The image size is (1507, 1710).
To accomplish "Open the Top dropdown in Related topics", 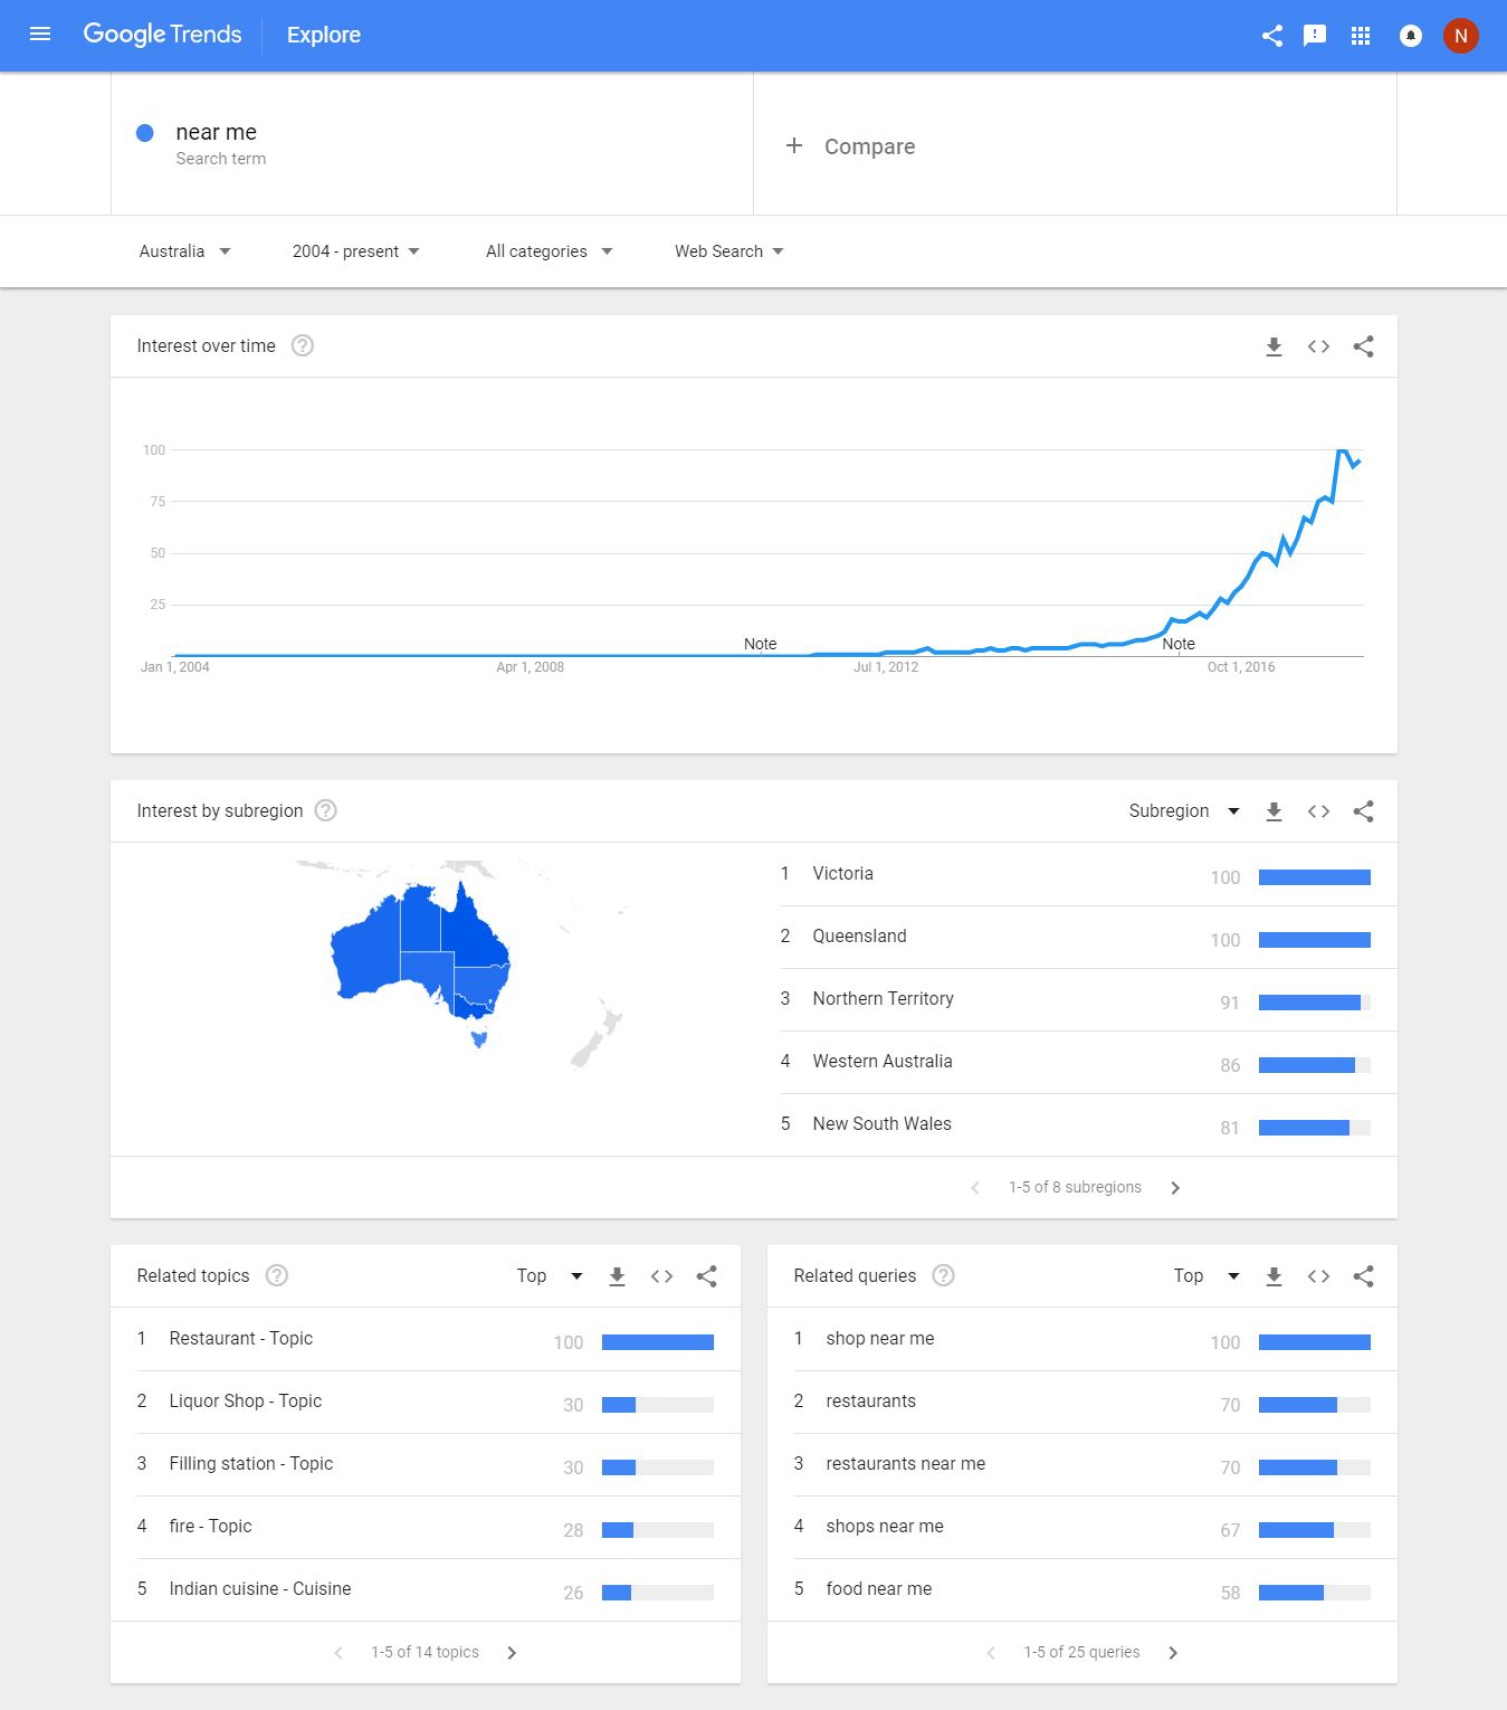I will pos(549,1277).
